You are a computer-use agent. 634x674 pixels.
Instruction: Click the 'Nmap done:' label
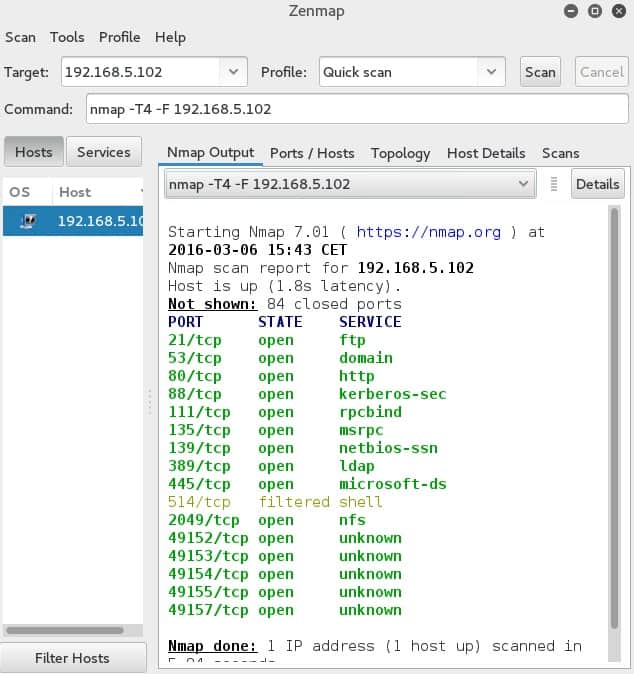(x=212, y=646)
